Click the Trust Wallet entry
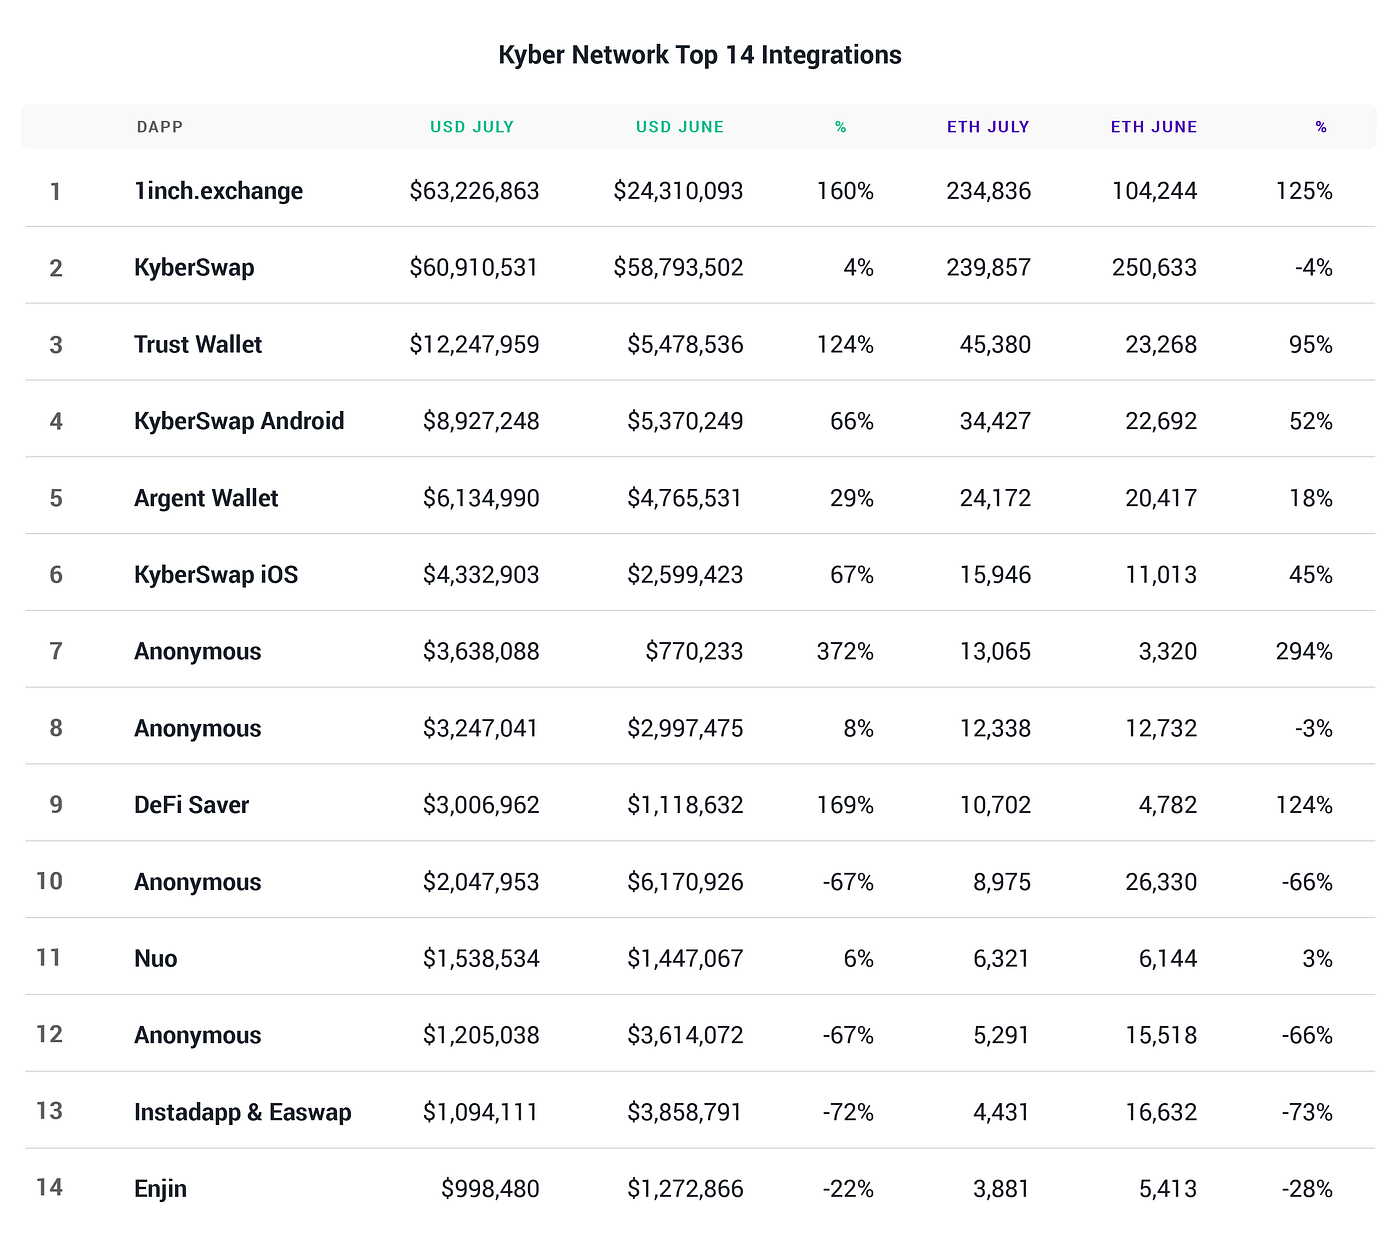 (198, 345)
